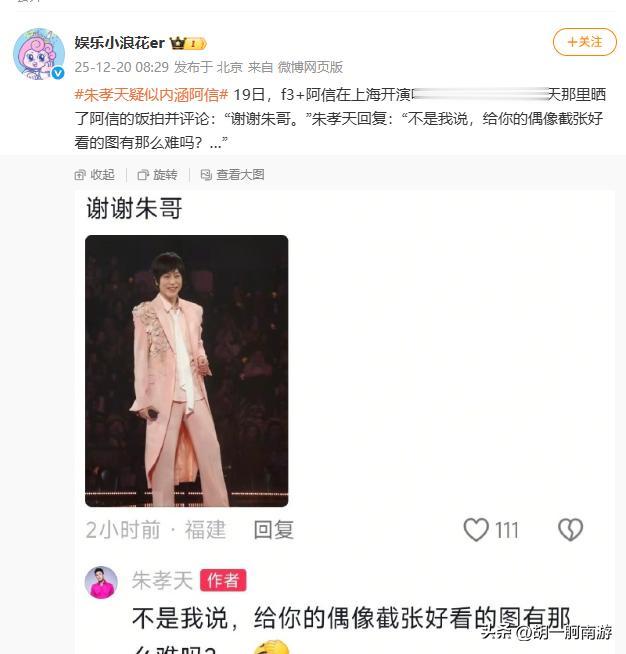Open hashtag #朱孝天疑似内涵阿信#
This screenshot has height=654, width=626.
[x=151, y=95]
